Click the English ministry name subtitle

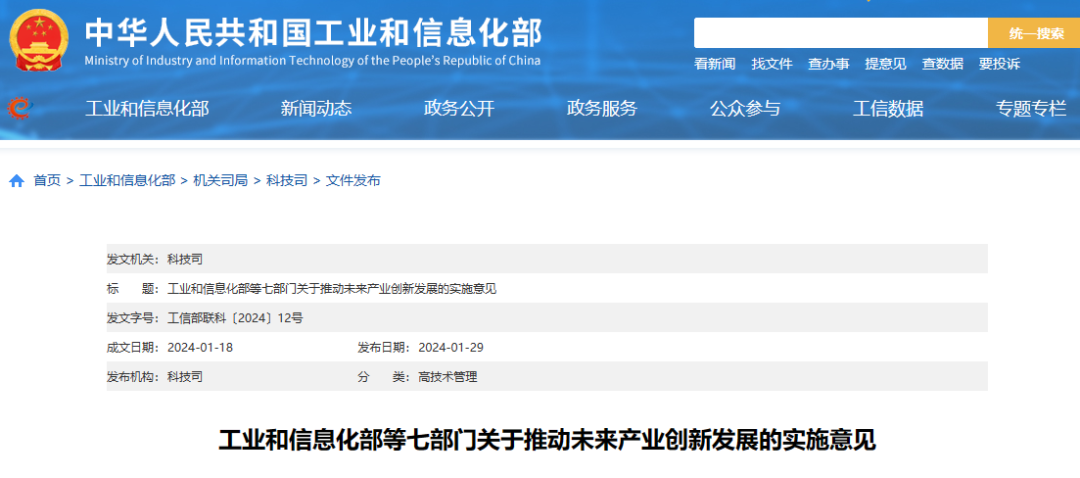click(313, 61)
